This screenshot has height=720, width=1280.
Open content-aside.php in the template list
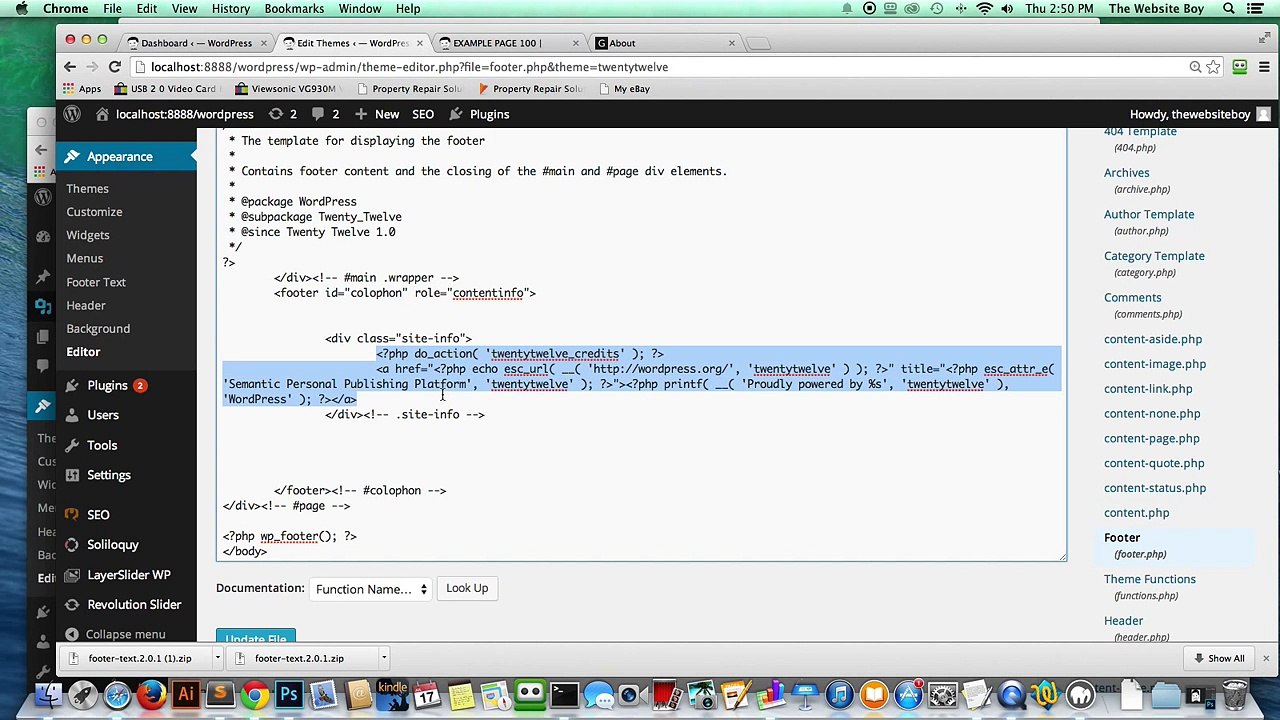(1153, 339)
